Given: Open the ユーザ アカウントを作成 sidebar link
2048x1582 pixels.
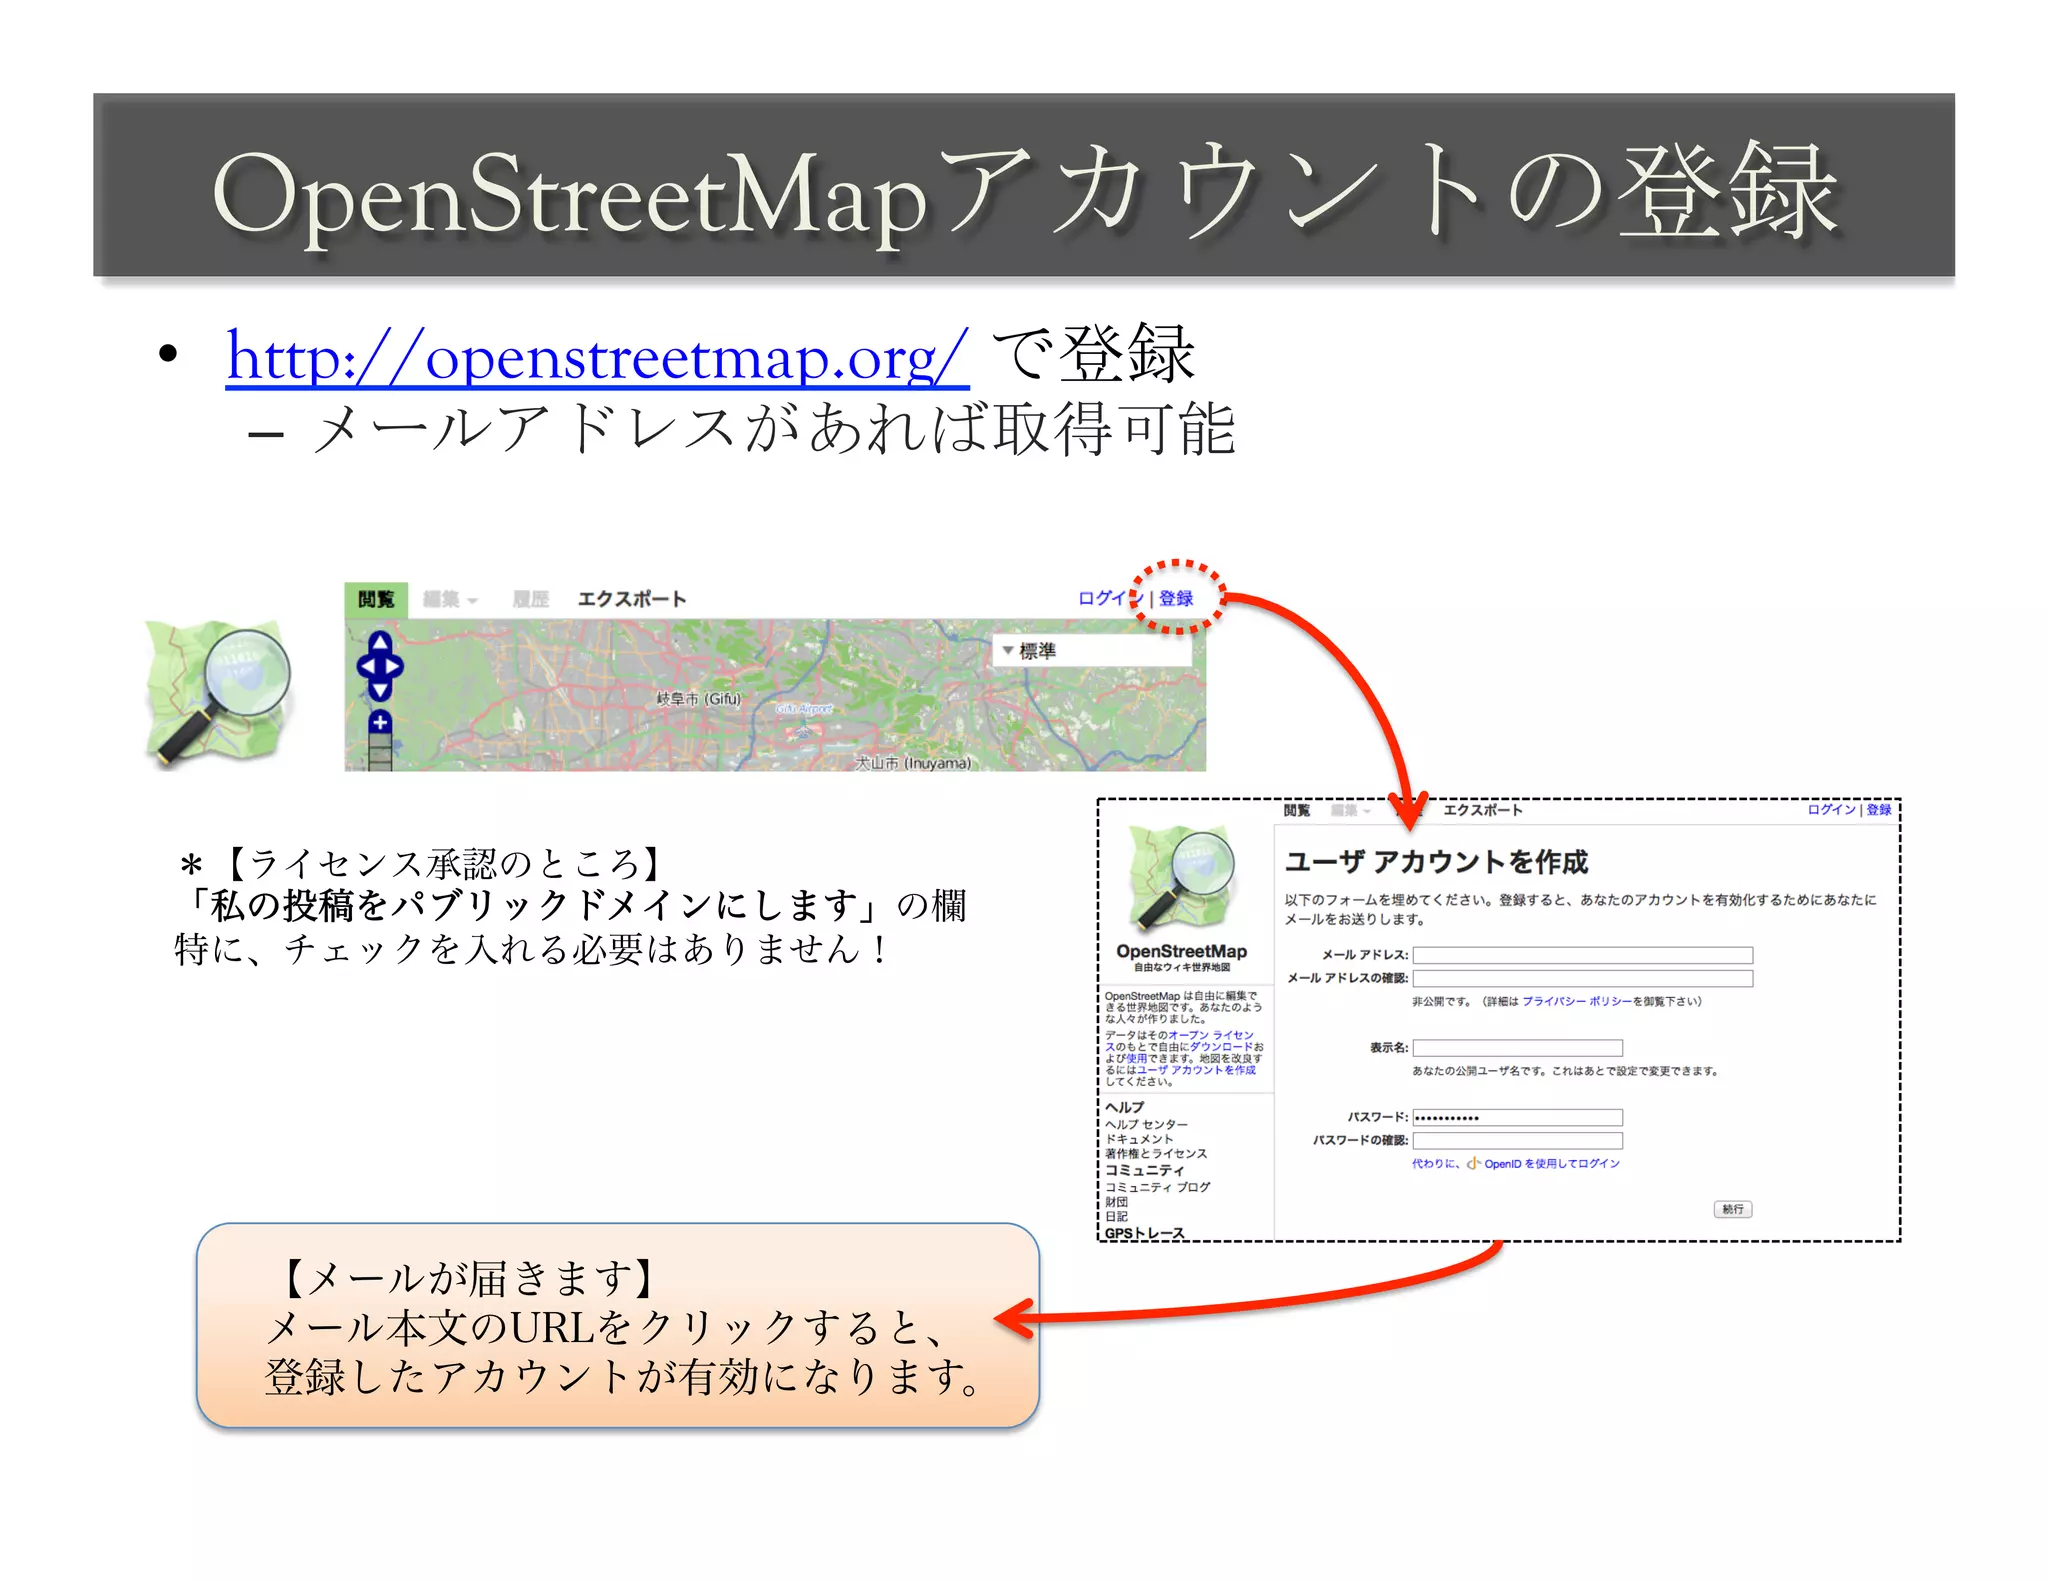Looking at the screenshot, I should coord(1196,1070).
